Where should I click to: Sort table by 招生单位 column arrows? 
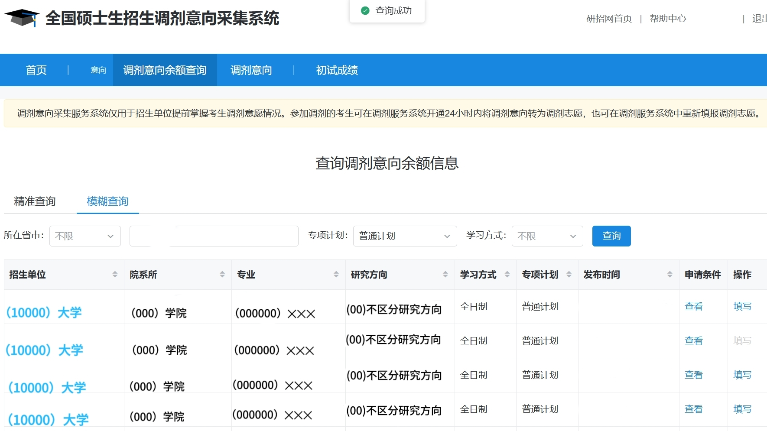tap(115, 274)
